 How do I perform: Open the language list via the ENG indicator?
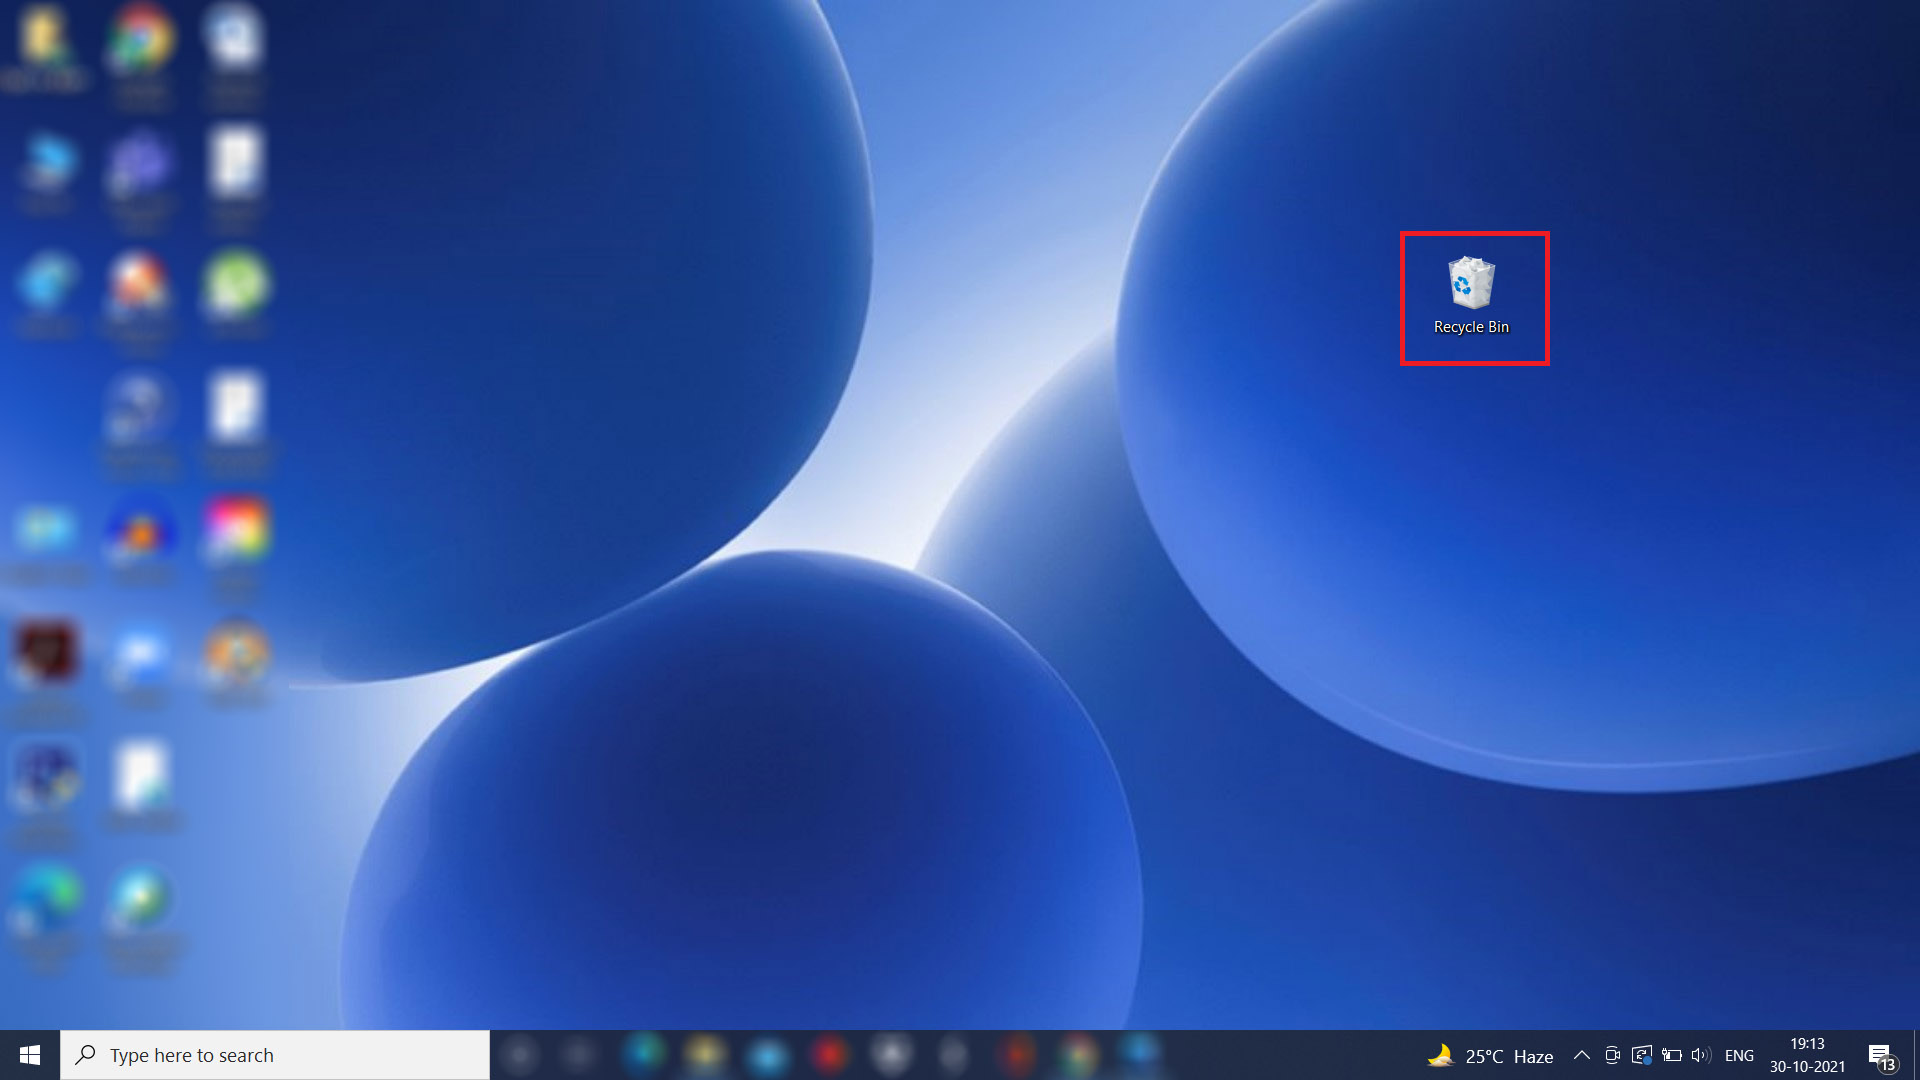(x=1740, y=1054)
